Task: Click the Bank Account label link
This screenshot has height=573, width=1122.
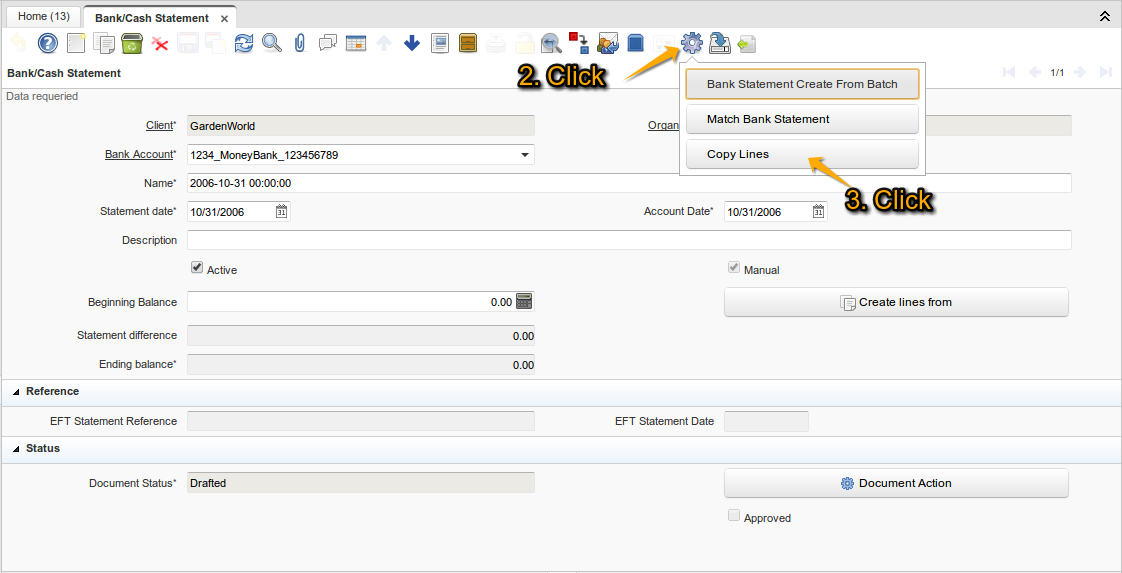Action: coord(139,154)
